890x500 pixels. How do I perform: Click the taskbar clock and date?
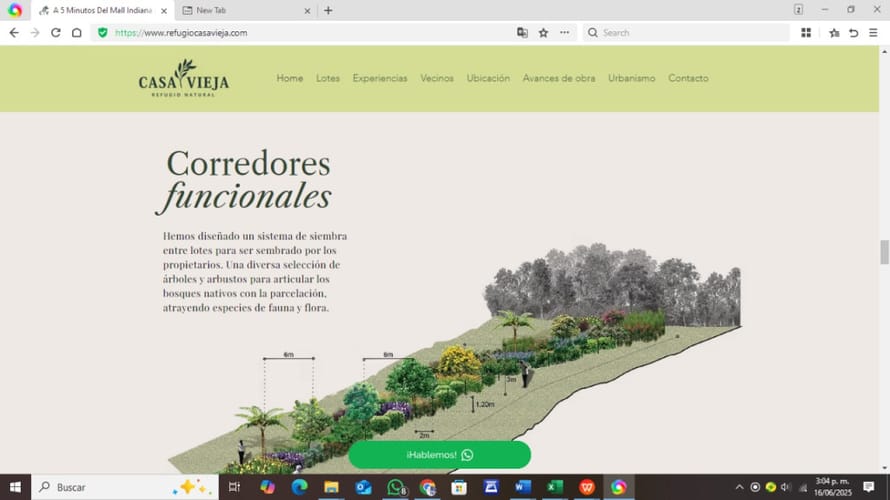(833, 487)
